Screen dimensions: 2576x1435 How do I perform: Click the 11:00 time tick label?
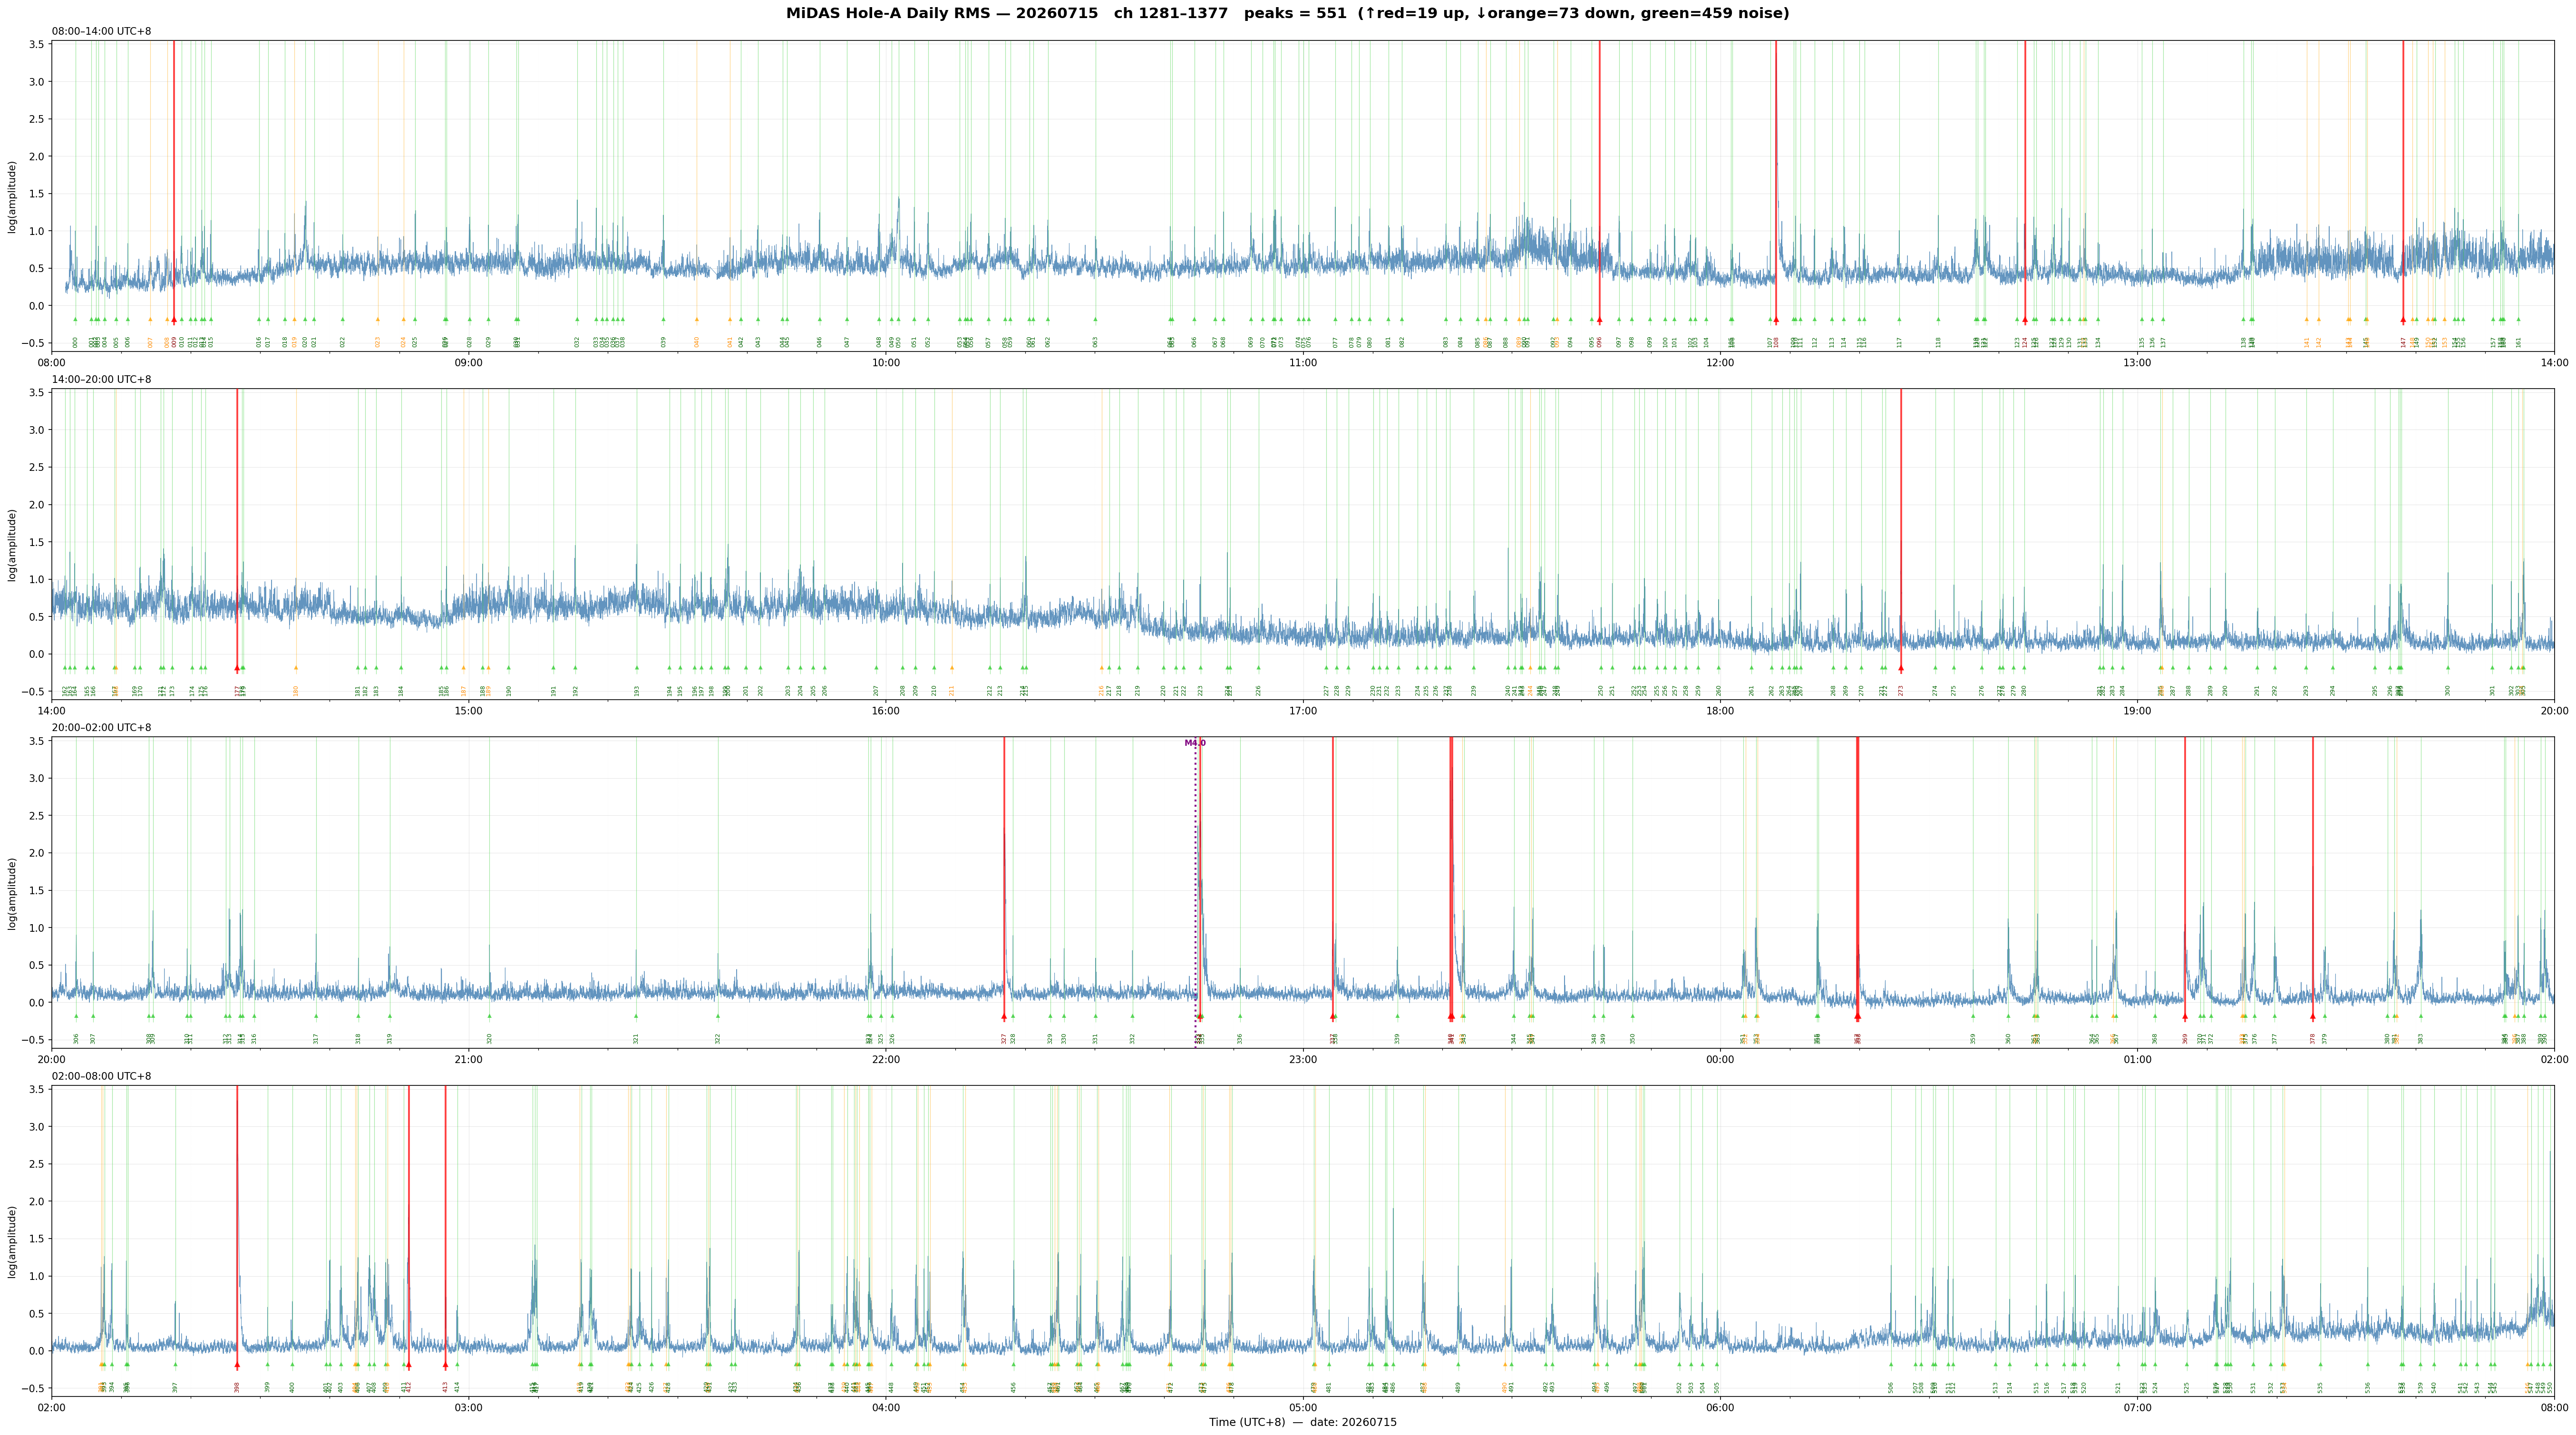coord(1303,362)
